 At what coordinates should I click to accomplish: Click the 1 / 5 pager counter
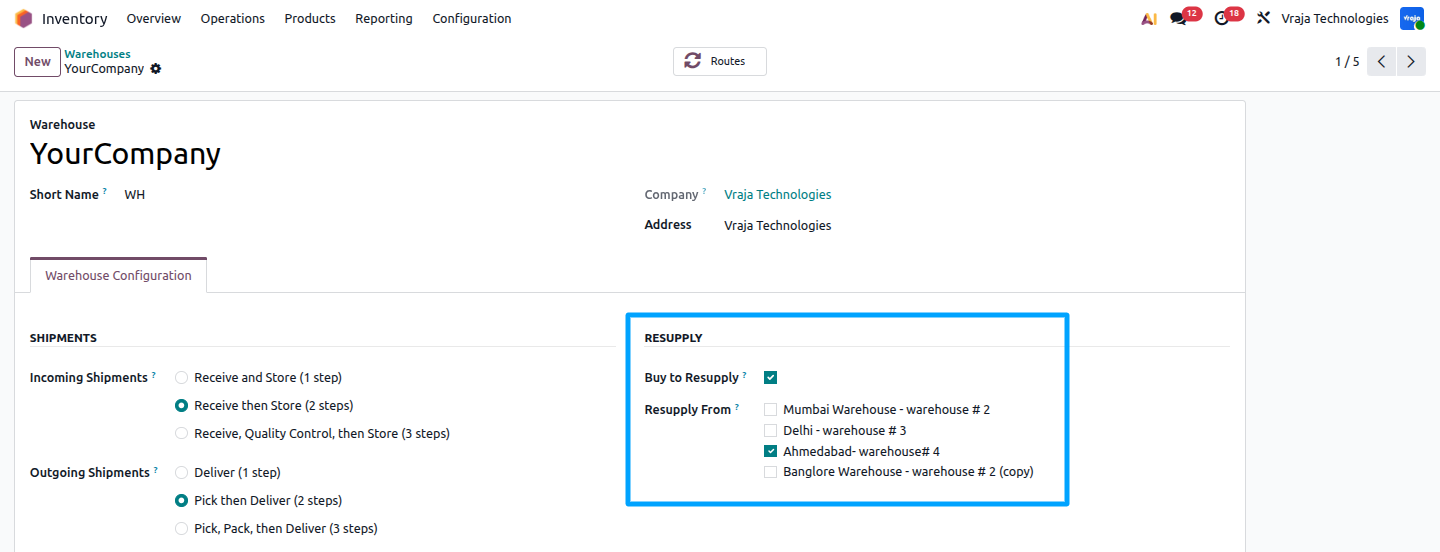tap(1347, 62)
